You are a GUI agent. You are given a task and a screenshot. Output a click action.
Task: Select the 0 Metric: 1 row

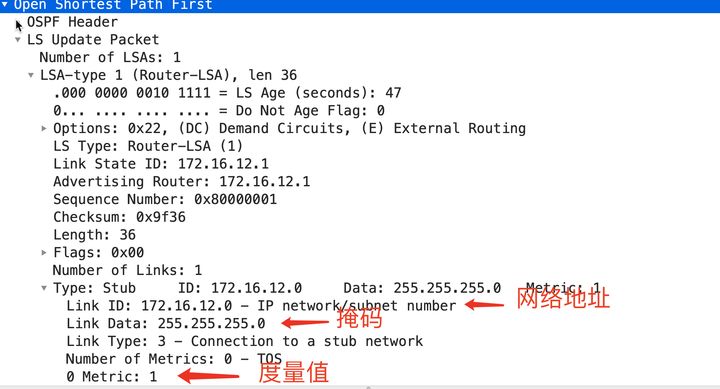pos(112,377)
